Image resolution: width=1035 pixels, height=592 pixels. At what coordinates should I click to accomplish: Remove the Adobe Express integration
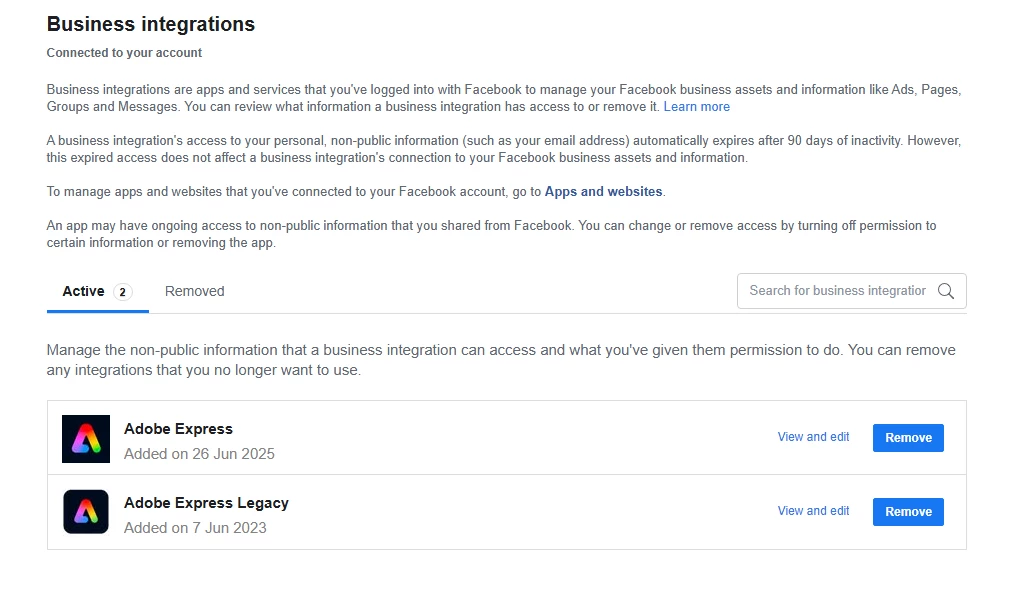tap(908, 438)
